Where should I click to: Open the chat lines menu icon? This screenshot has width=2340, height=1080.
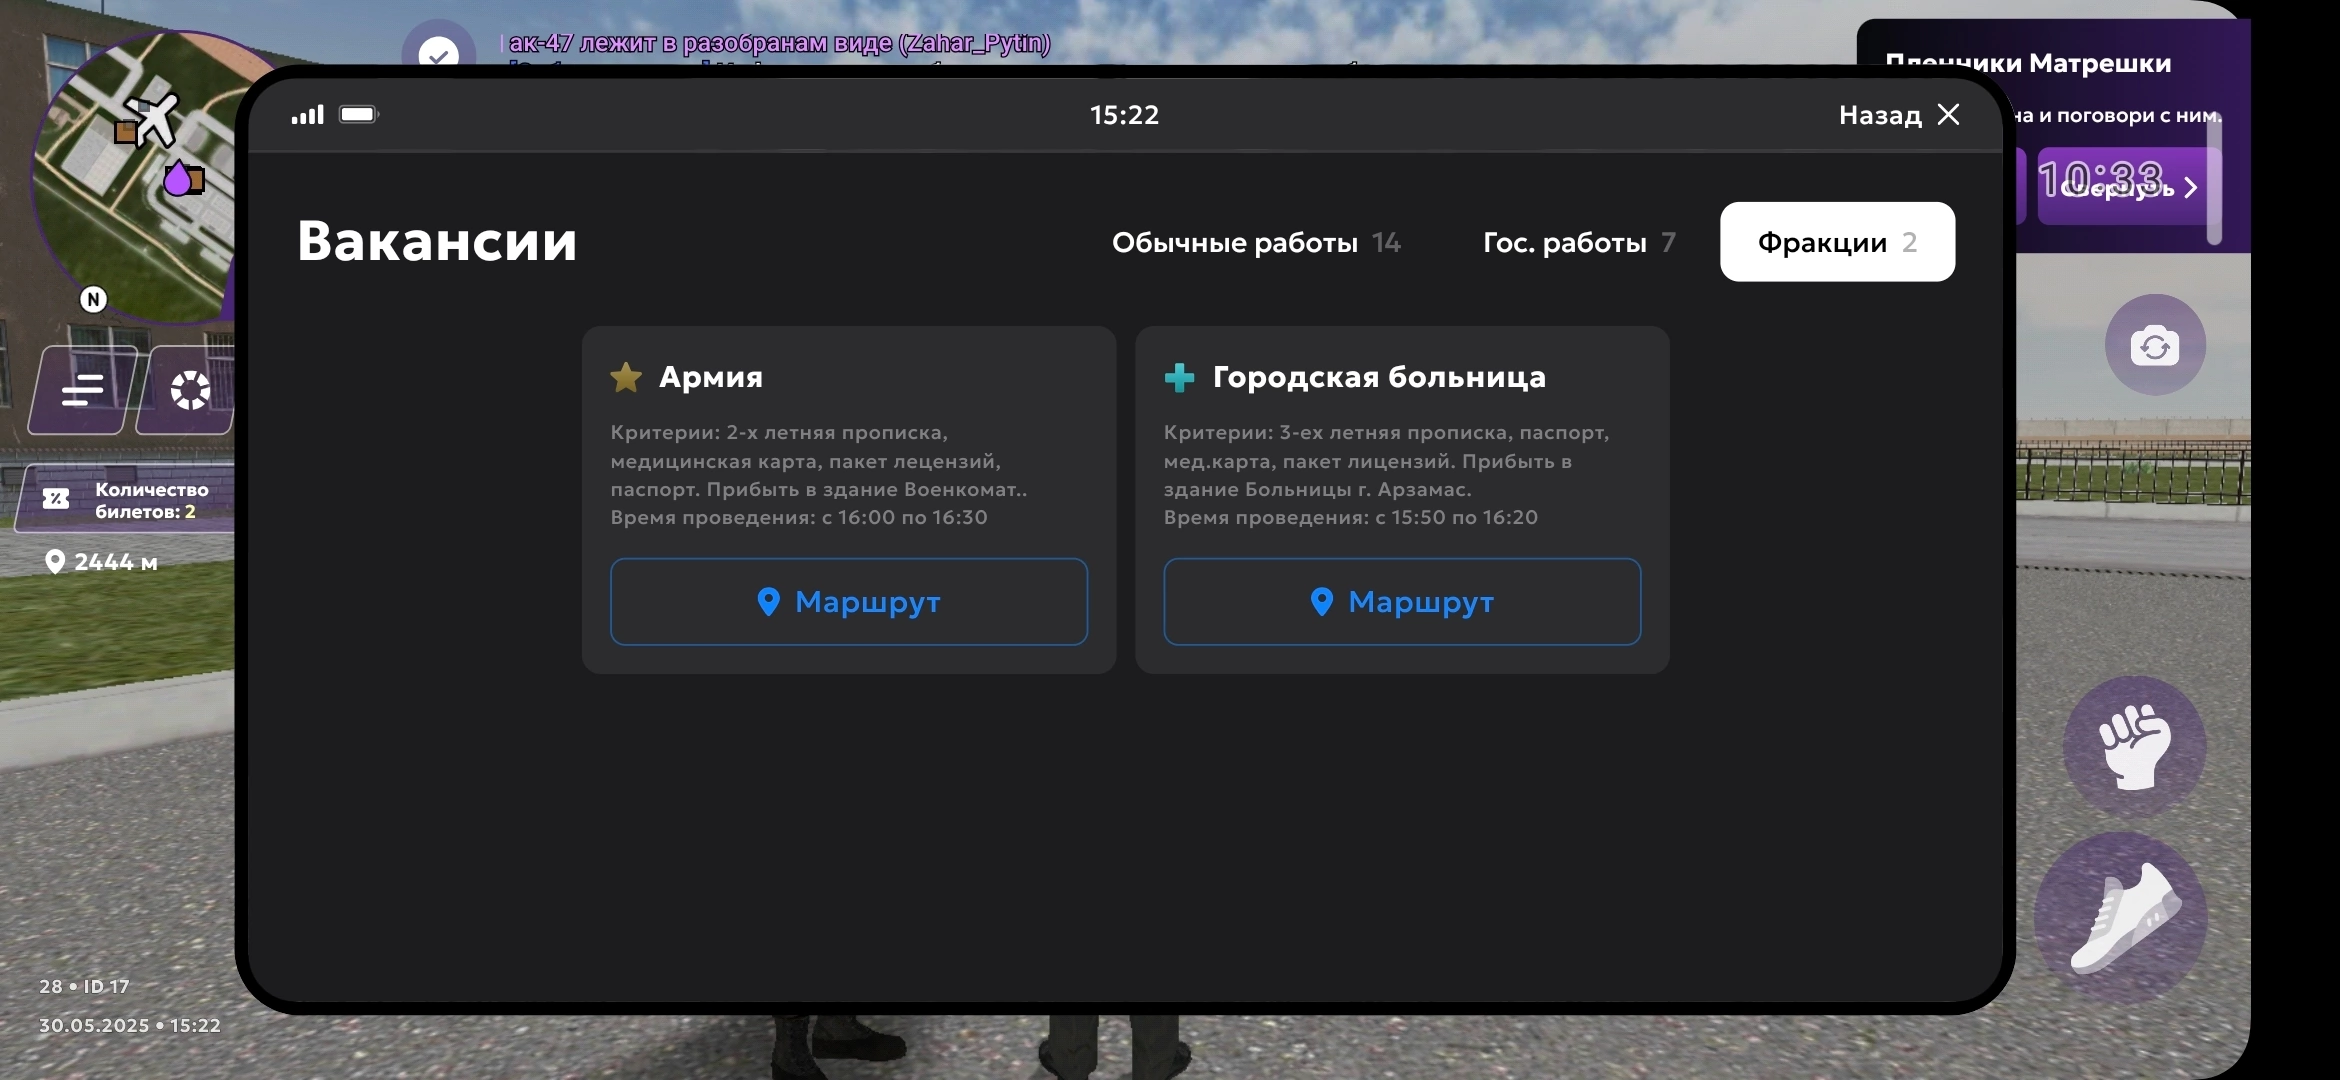[x=82, y=390]
